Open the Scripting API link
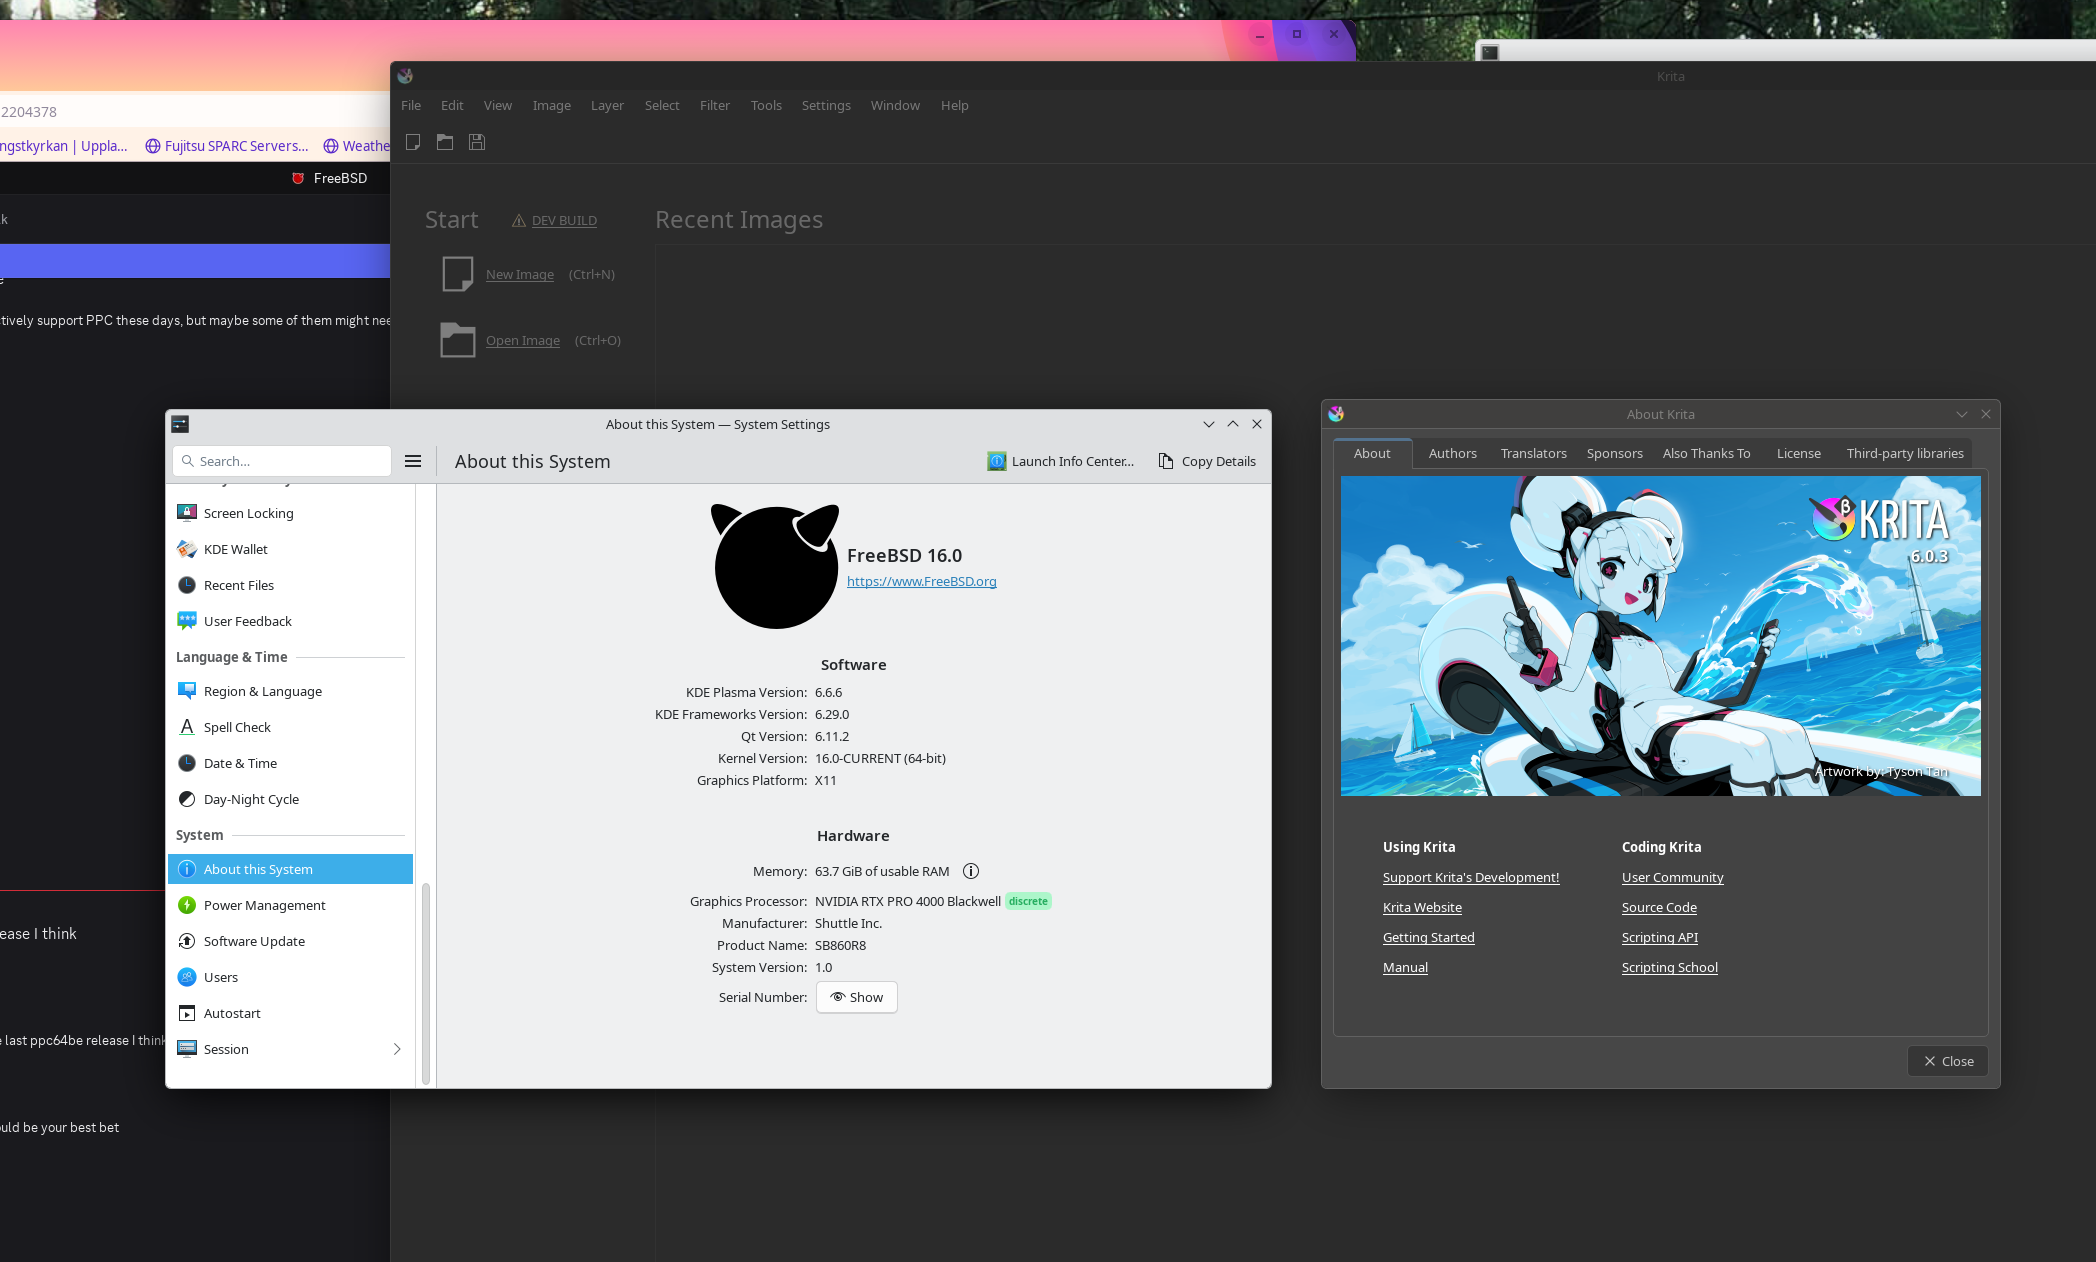2096x1262 pixels. pyautogui.click(x=1660, y=937)
